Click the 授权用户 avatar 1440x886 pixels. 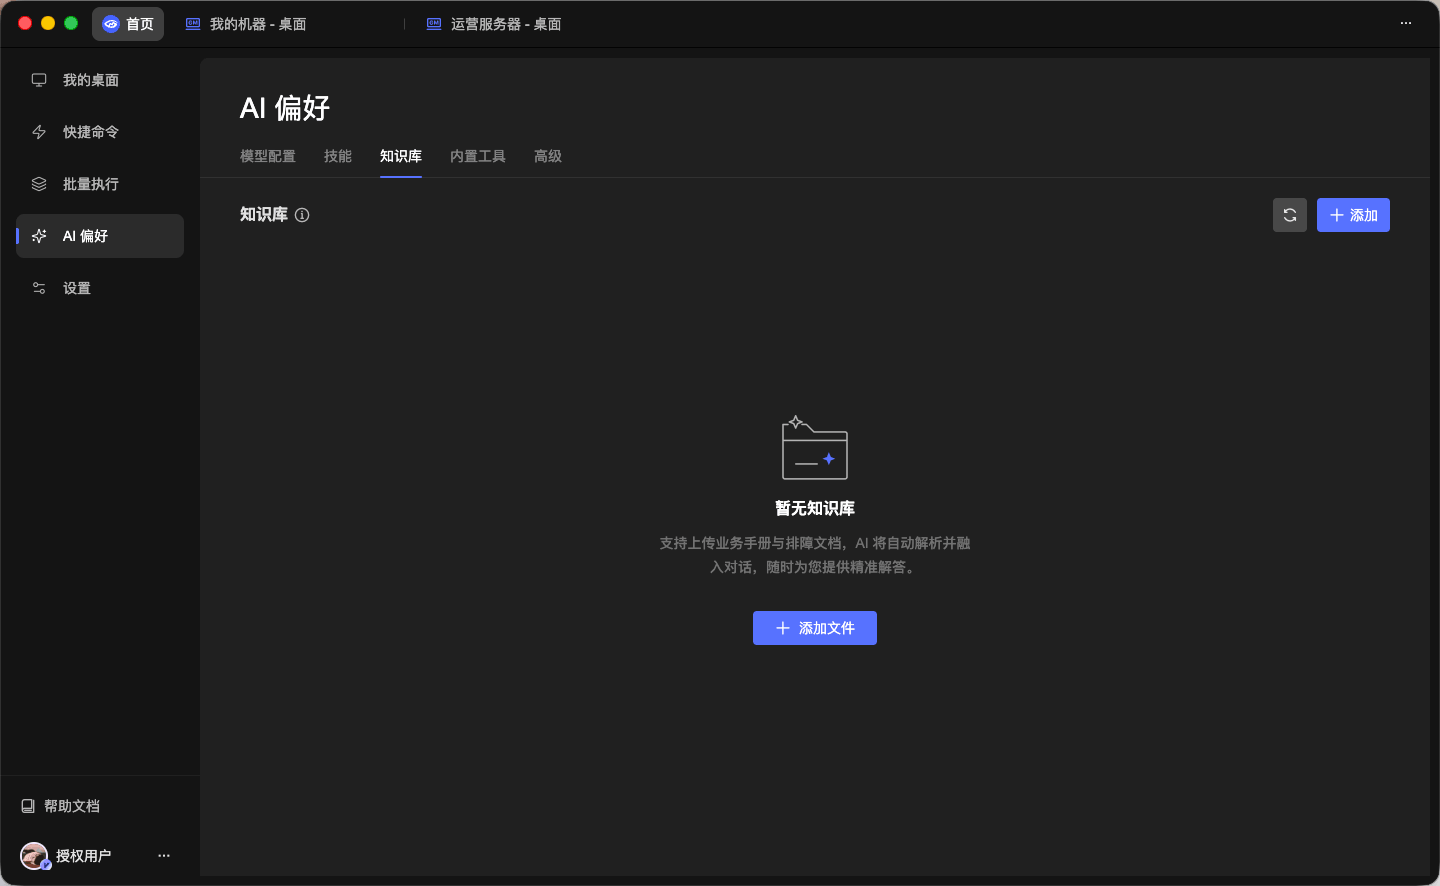34,856
